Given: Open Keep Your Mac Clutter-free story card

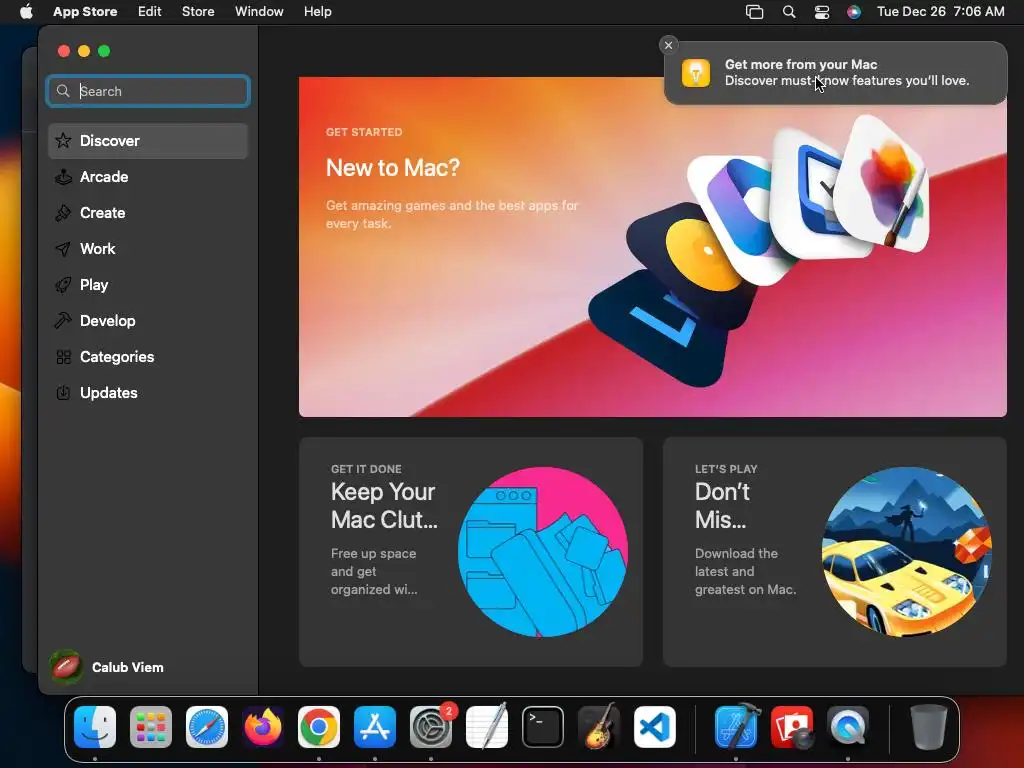Looking at the screenshot, I should coord(471,552).
